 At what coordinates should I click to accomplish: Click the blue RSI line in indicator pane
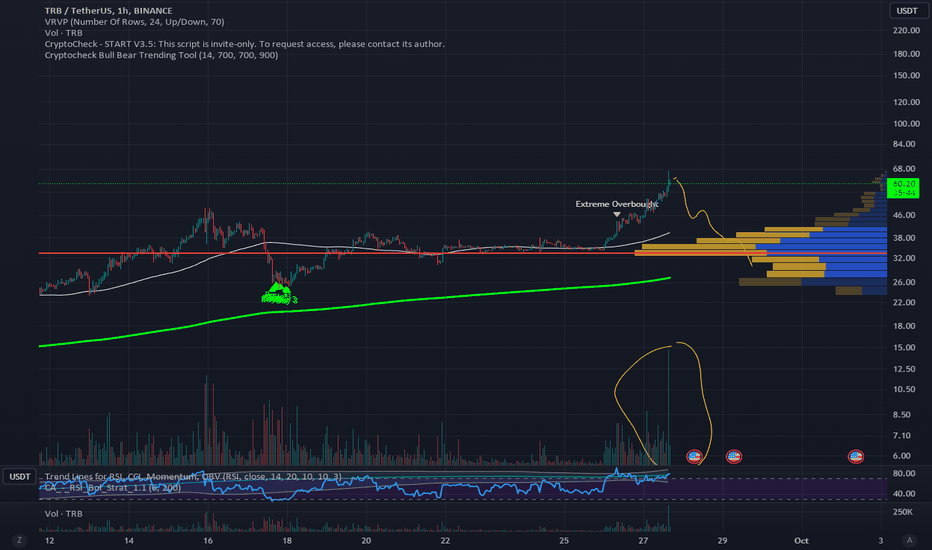tap(357, 485)
